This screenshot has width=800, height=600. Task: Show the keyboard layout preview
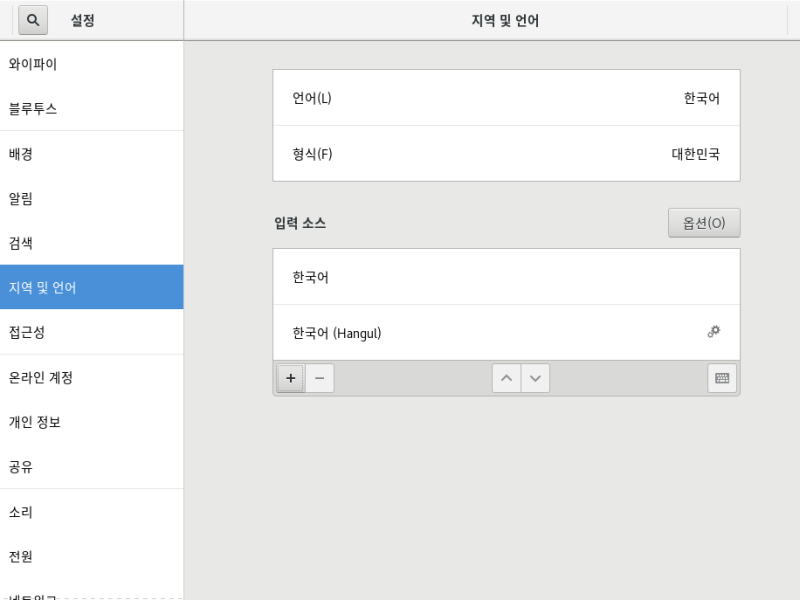coord(722,378)
